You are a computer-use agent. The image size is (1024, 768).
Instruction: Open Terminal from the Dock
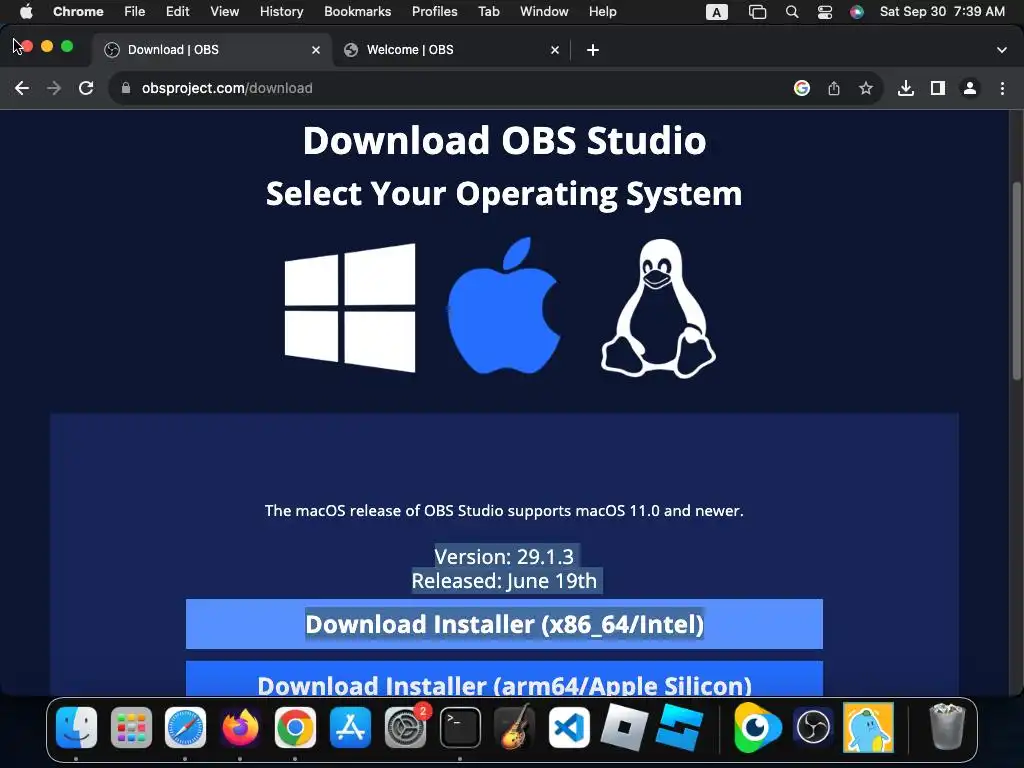pyautogui.click(x=460, y=728)
